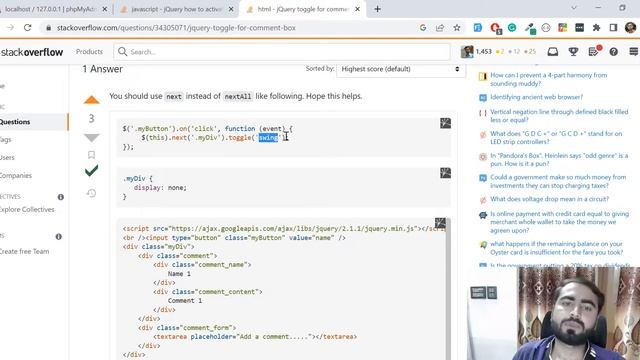
Task: Click the icon on the .myDiv CSS code block
Action: (445, 173)
